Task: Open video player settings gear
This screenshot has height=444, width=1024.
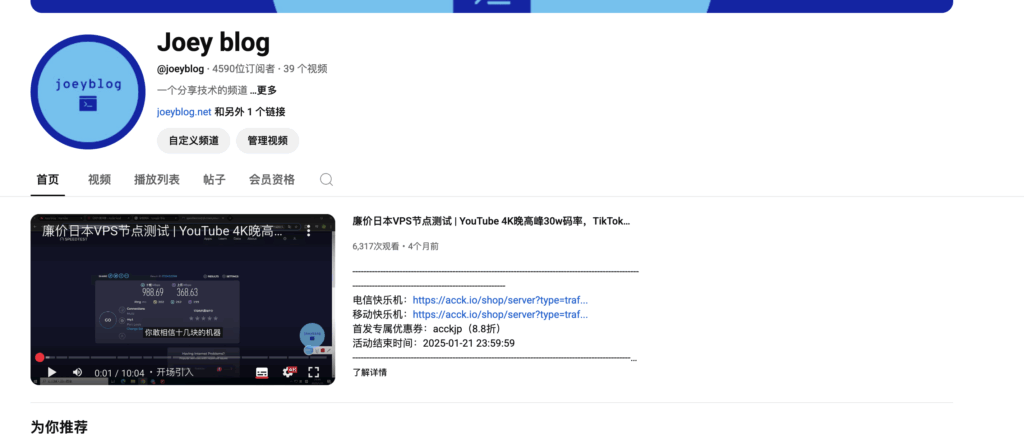Action: coord(288,372)
